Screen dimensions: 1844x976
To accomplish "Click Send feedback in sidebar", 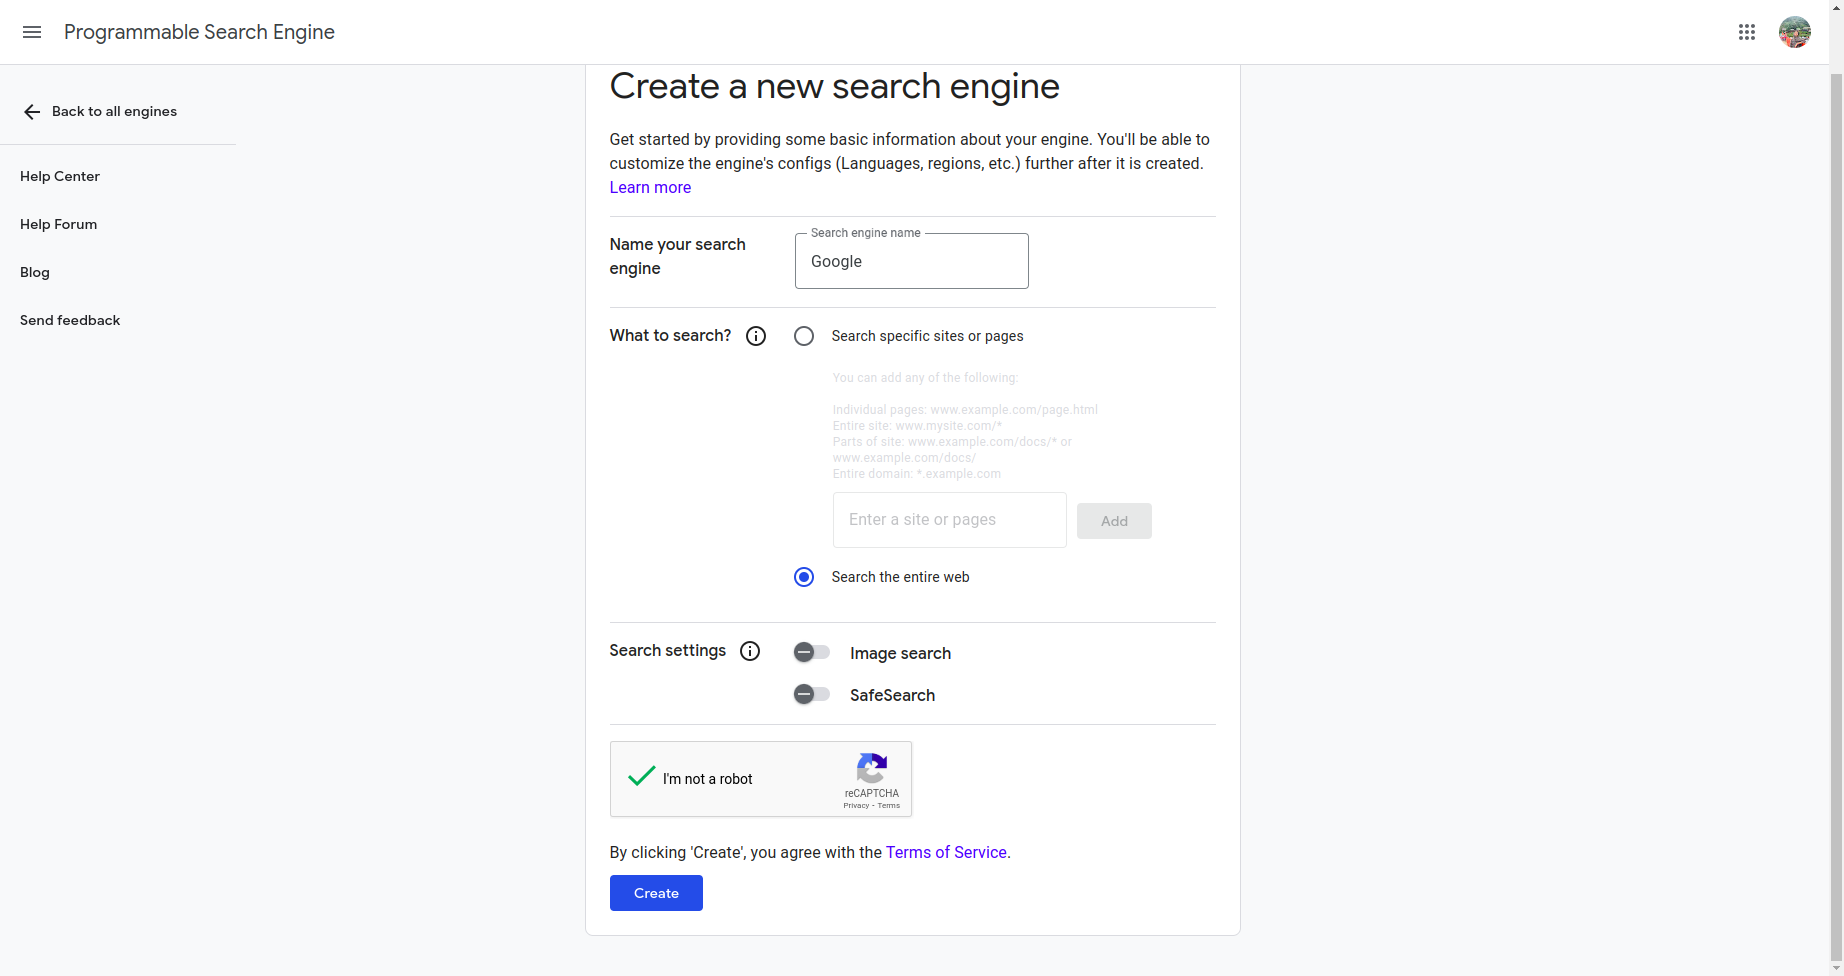I will pyautogui.click(x=70, y=320).
